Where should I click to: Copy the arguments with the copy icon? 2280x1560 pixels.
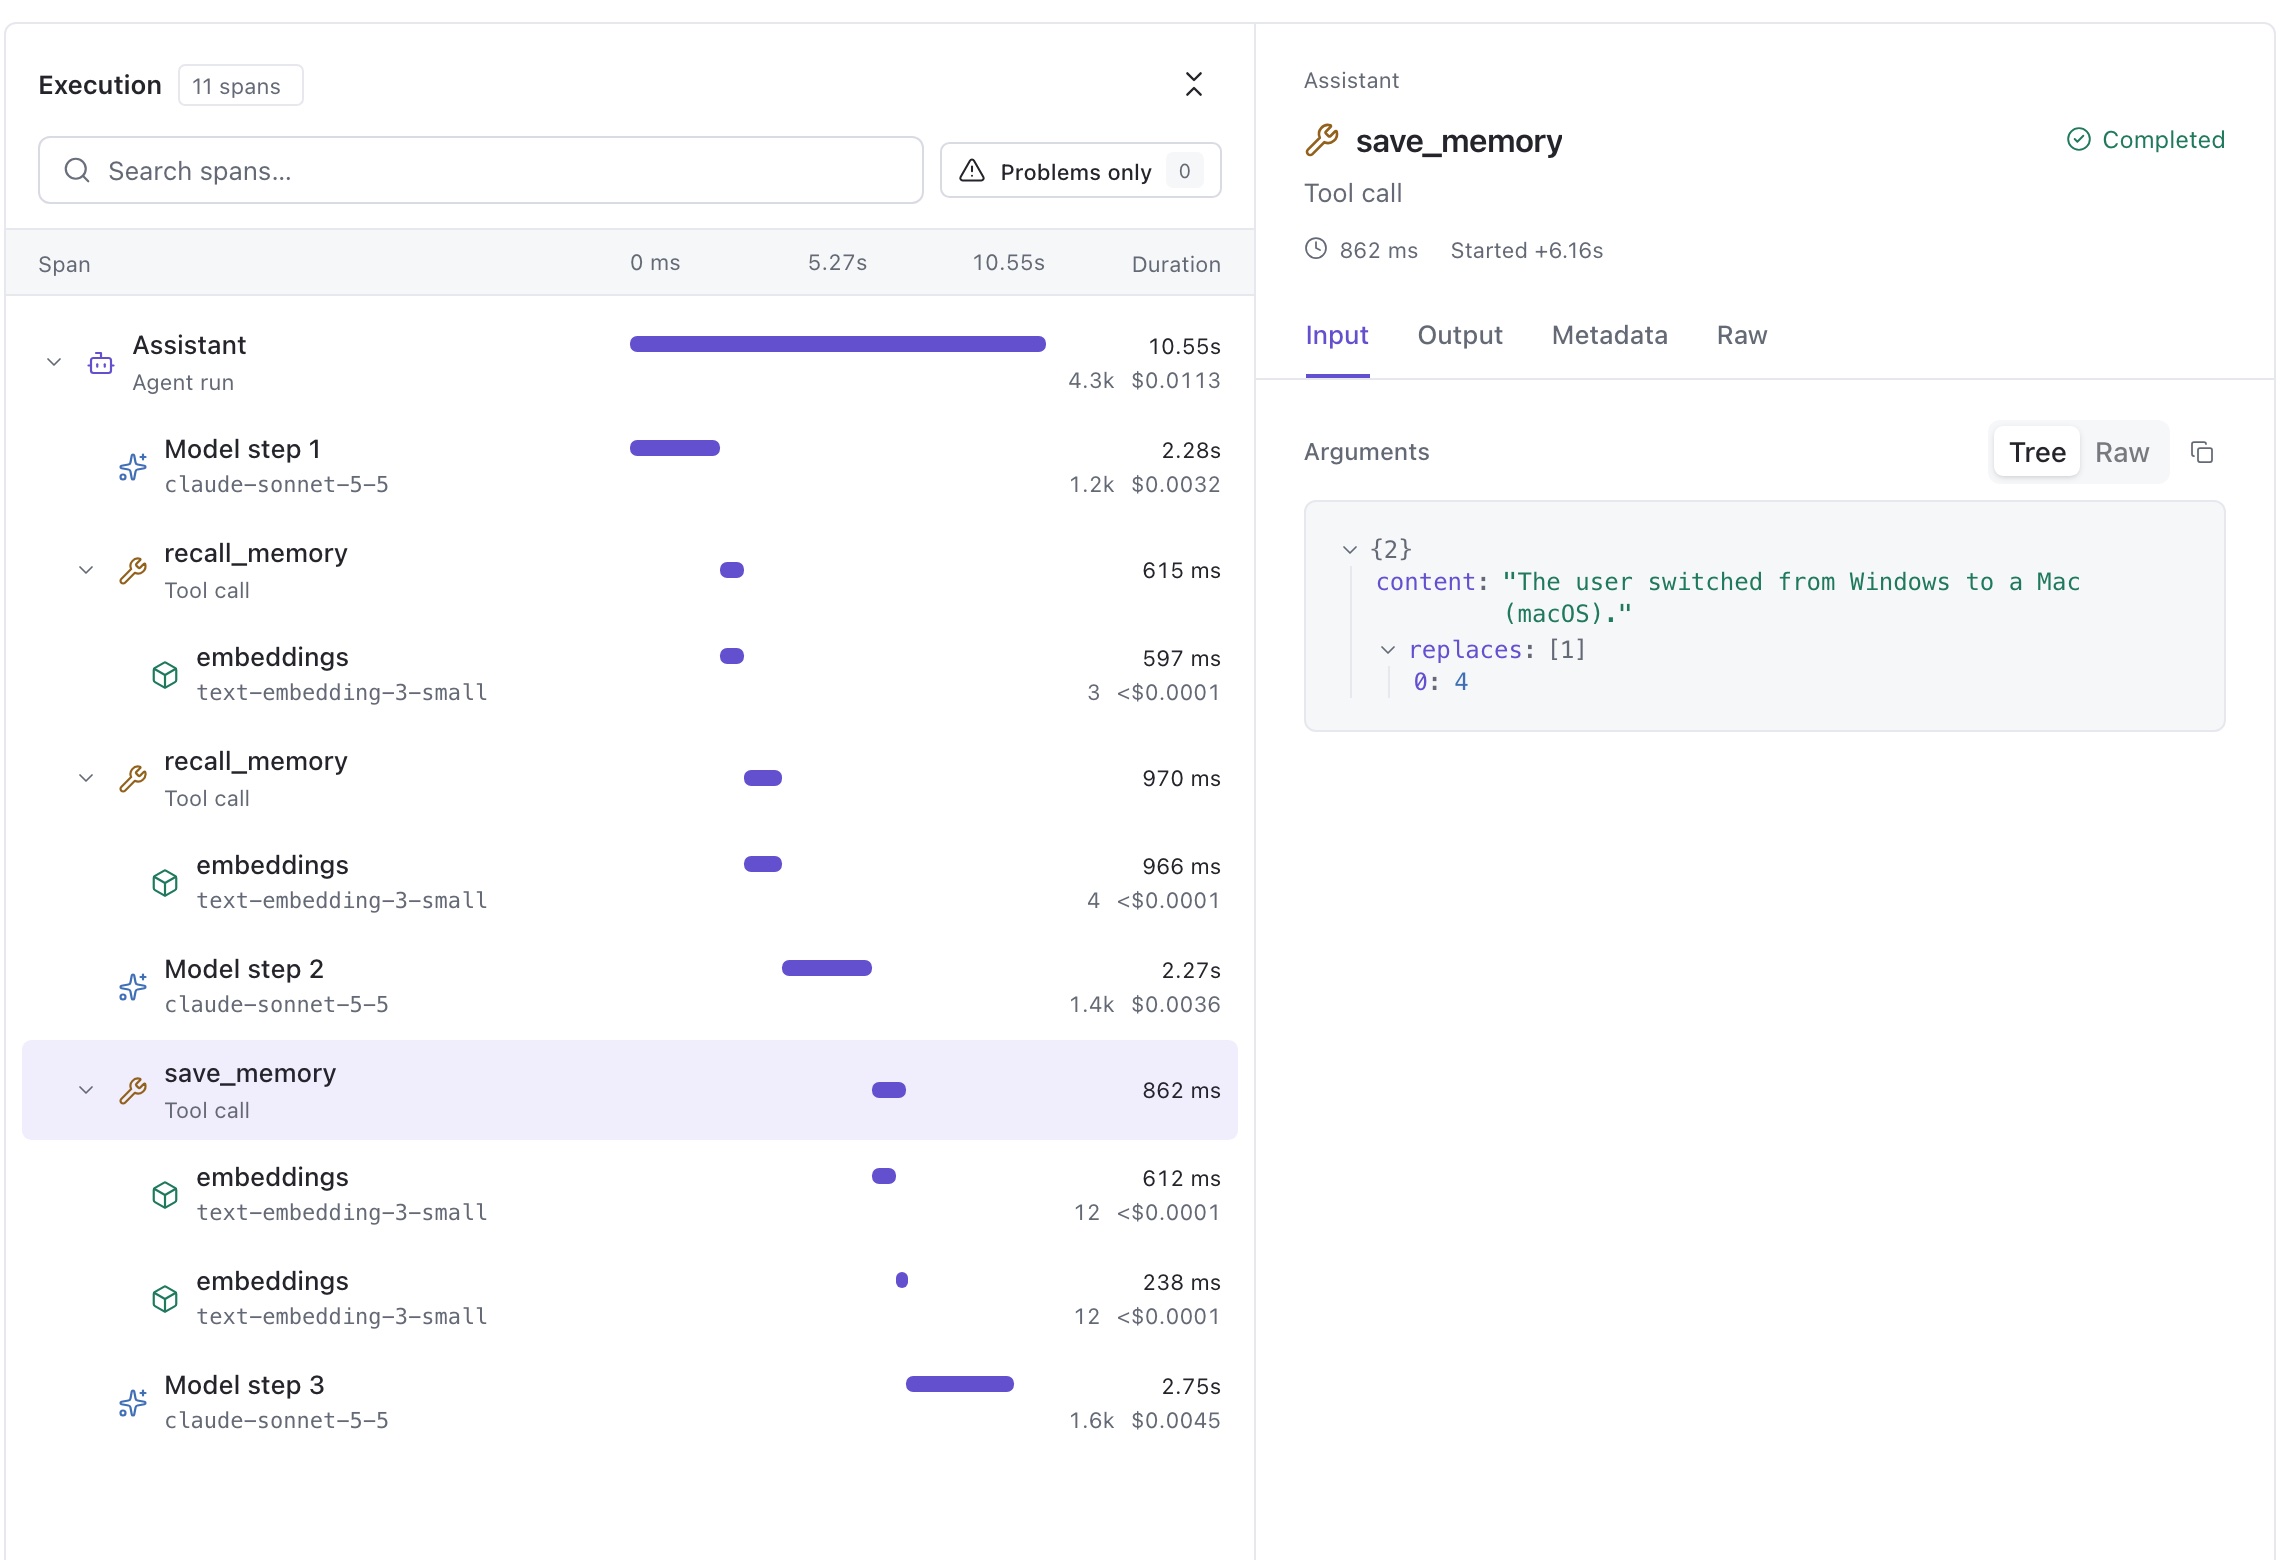click(x=2202, y=453)
